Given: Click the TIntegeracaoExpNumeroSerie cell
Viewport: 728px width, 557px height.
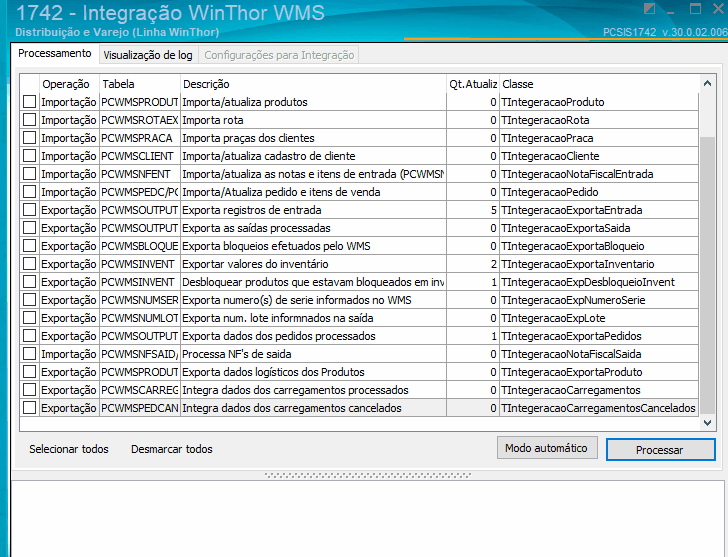Looking at the screenshot, I should [x=599, y=300].
